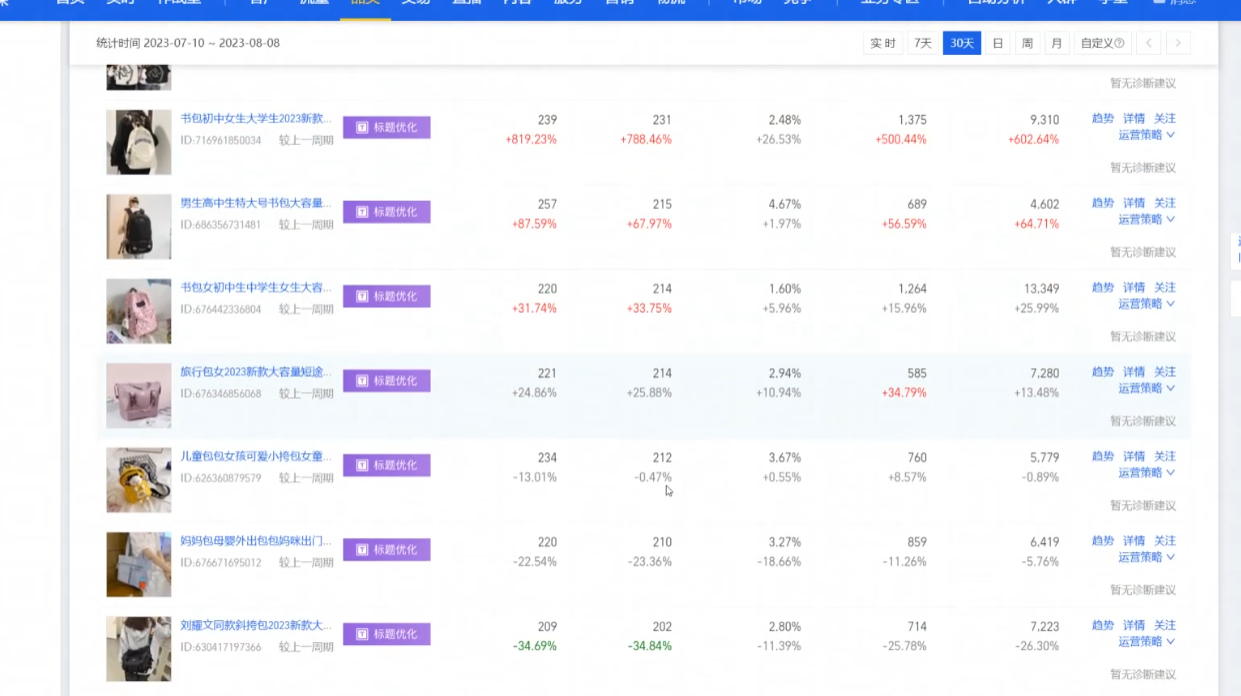
Task: Open the 自定义 custom date range
Action: click(x=1102, y=43)
